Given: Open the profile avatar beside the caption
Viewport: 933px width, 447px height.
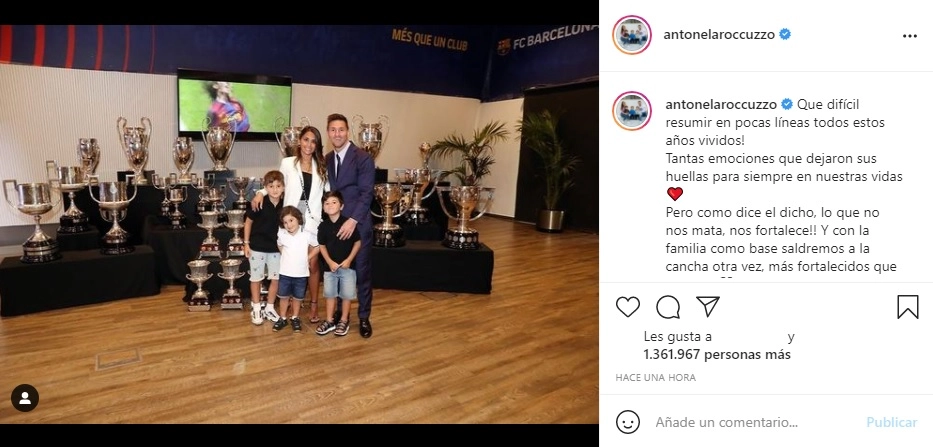Looking at the screenshot, I should (x=632, y=111).
